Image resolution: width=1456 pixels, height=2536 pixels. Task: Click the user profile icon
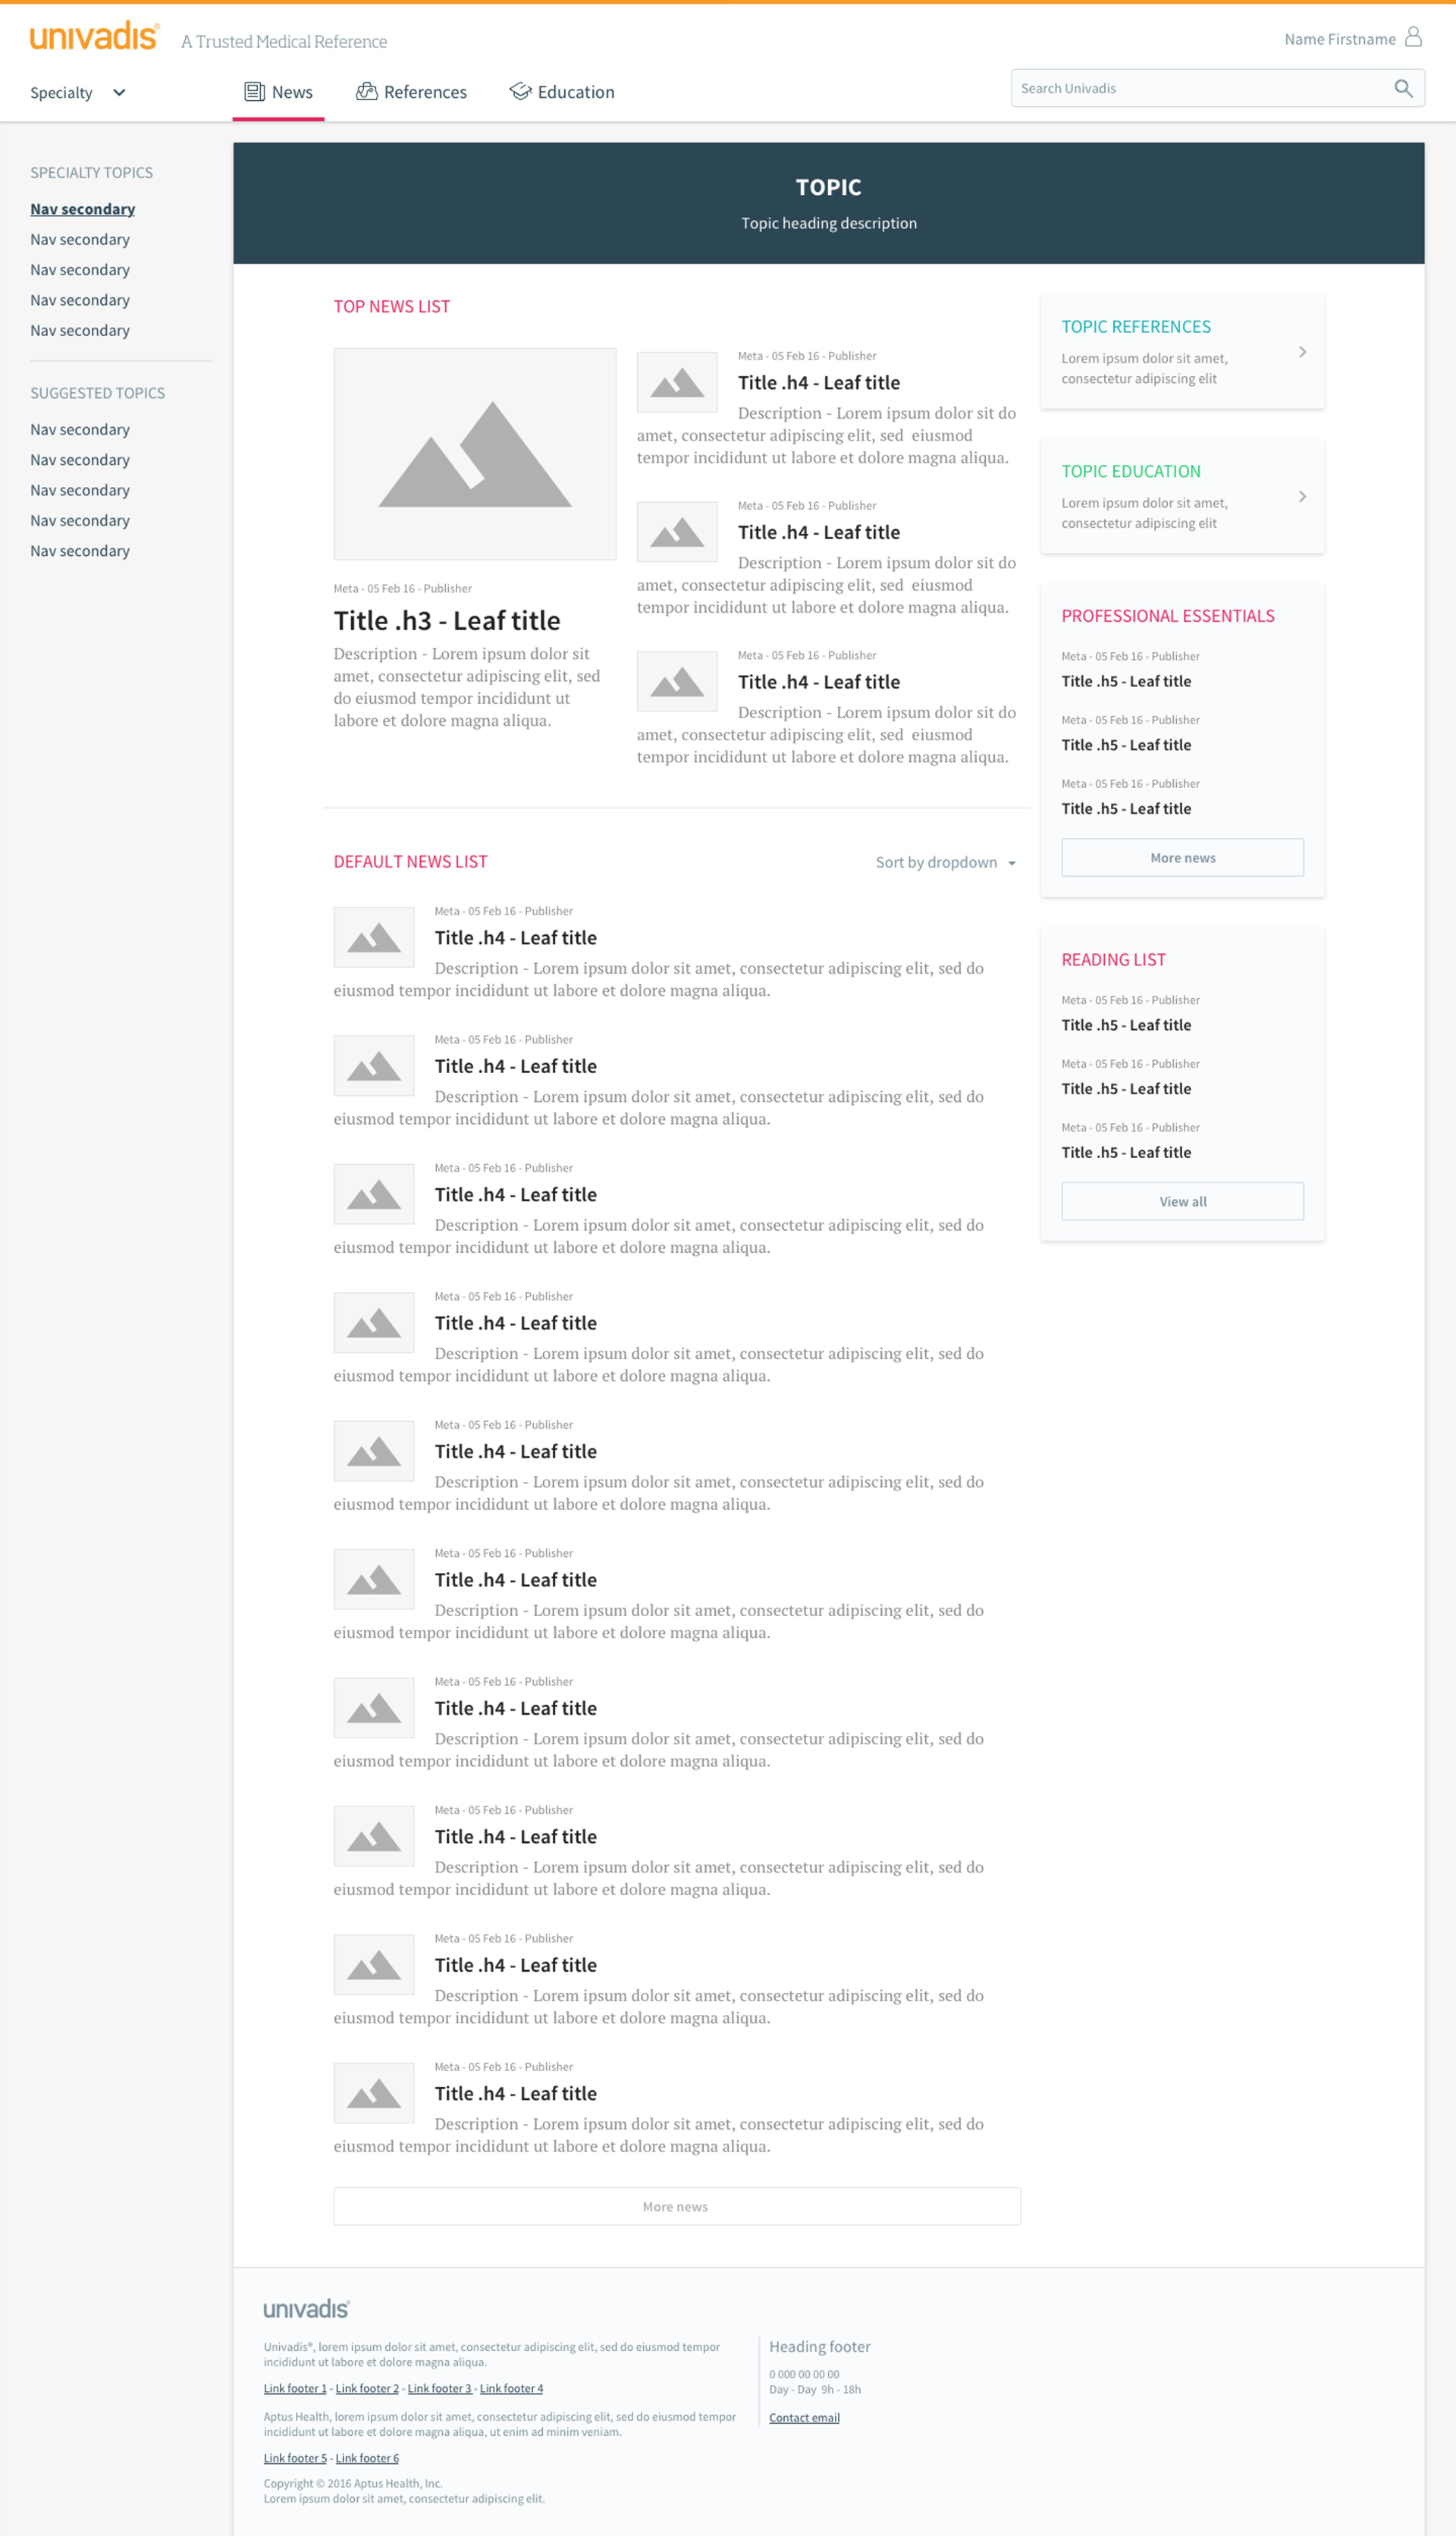1413,37
